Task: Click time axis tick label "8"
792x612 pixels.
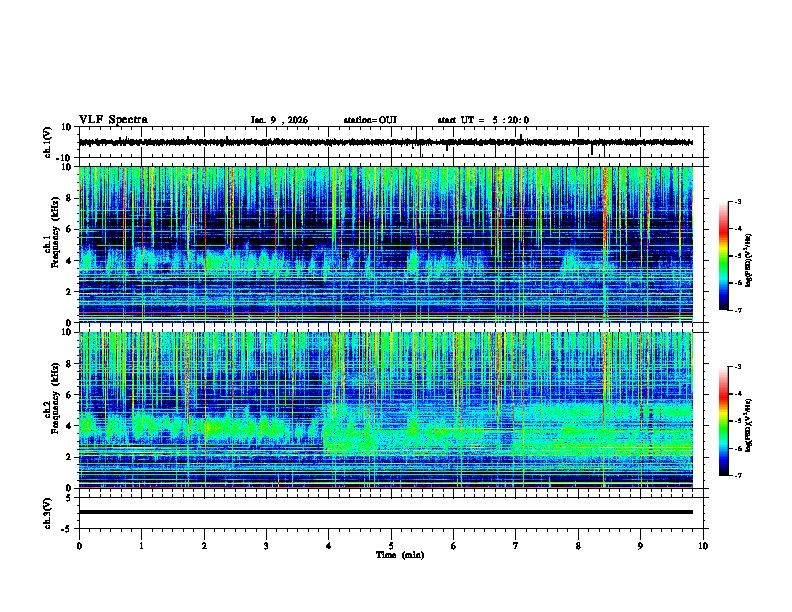Action: coord(578,546)
